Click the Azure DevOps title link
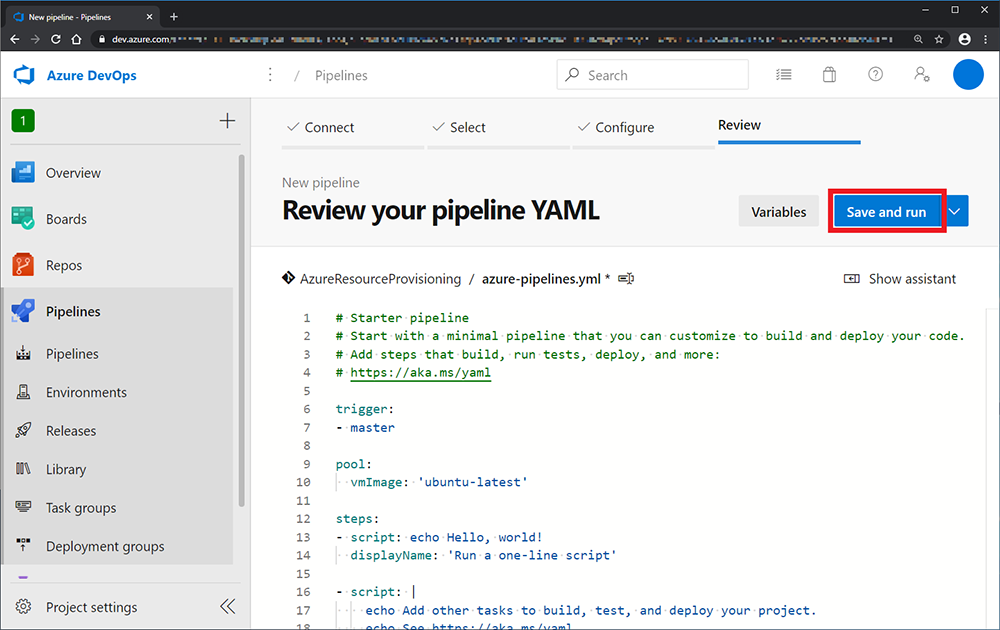This screenshot has width=1000, height=630. [92, 75]
